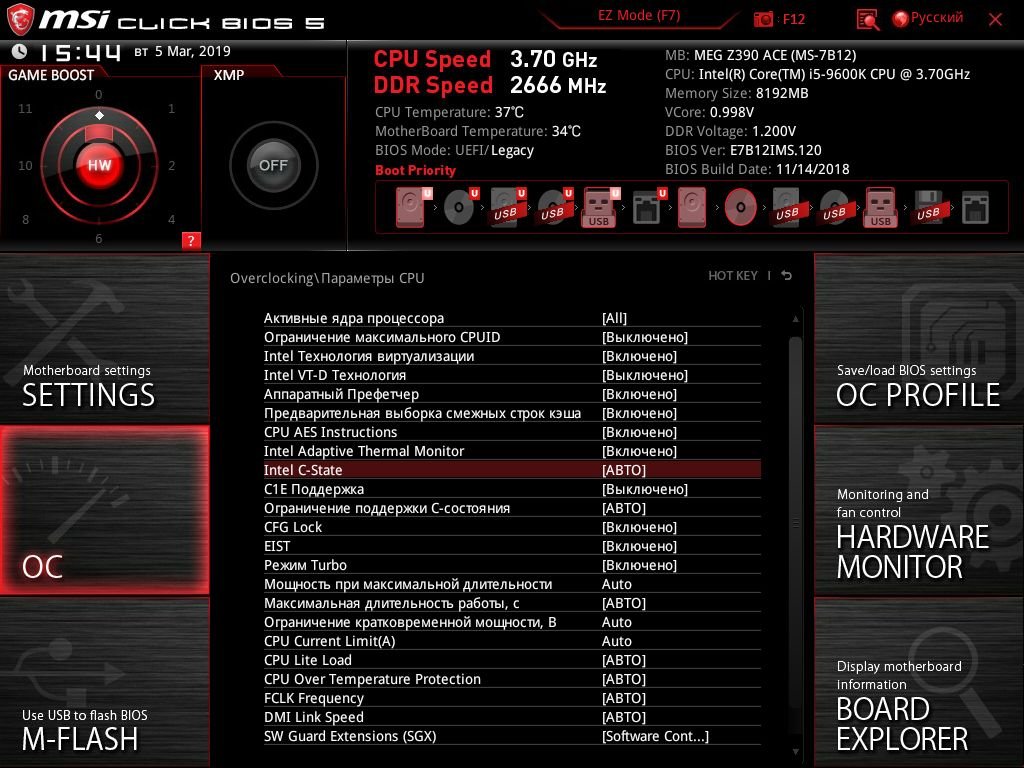Click the CPU Current Limit(A) Auto field
1024x768 pixels.
(x=616, y=641)
